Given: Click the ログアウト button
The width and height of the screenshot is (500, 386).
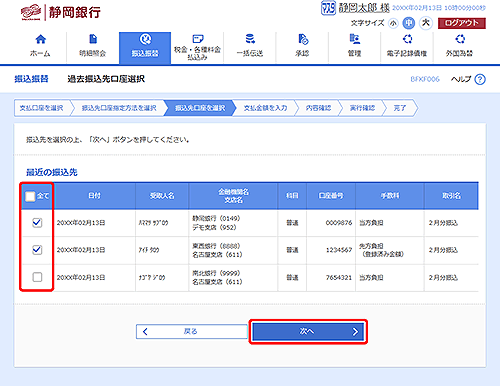Looking at the screenshot, I should click(x=462, y=23).
